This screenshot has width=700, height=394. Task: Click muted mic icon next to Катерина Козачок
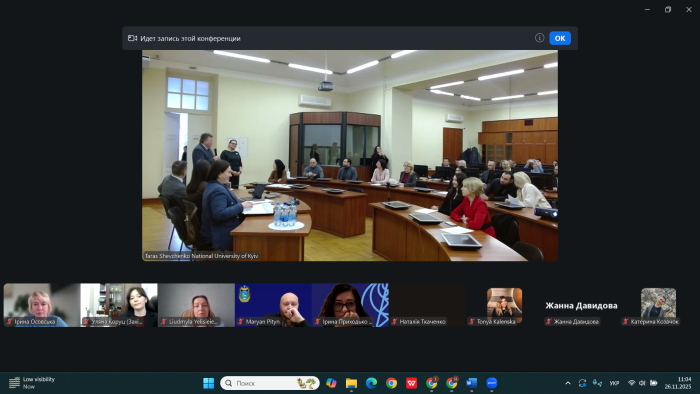click(626, 322)
